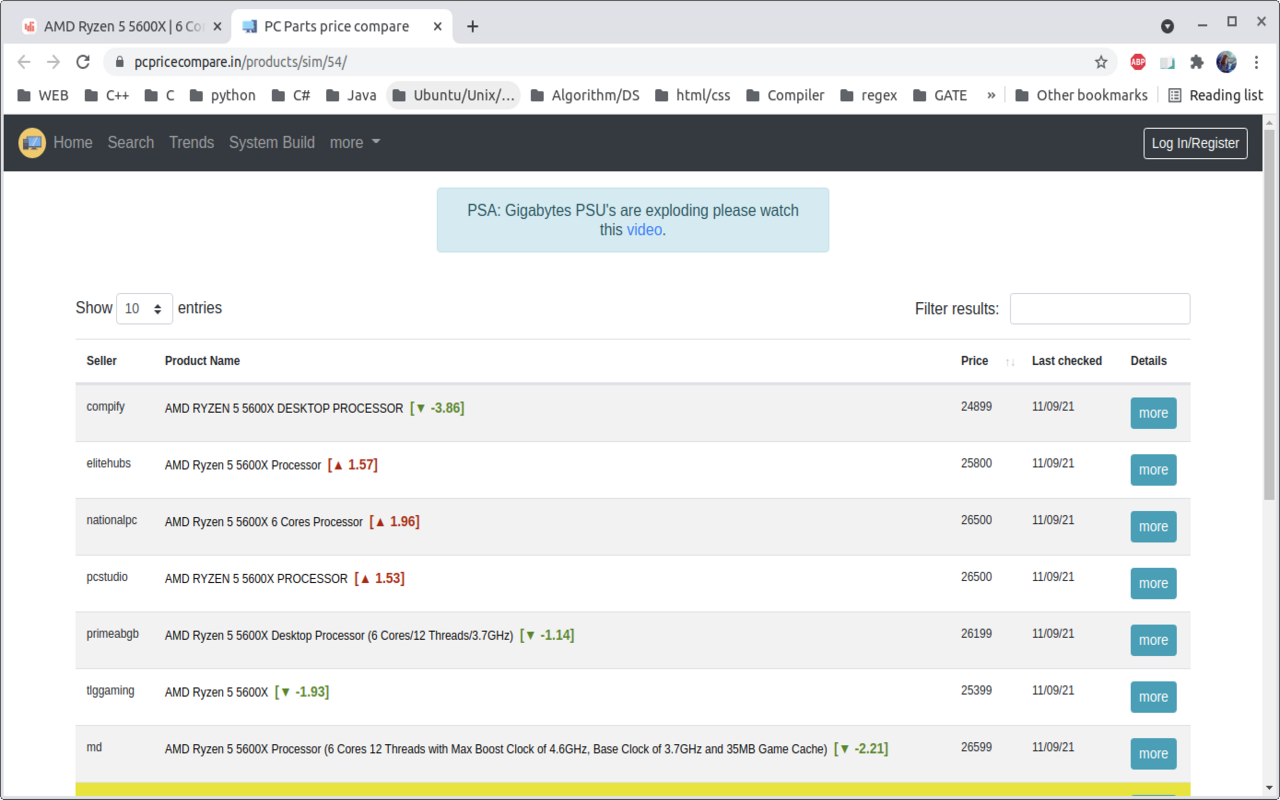Open the System Build nav item
Screen dimensions: 1280x800
[271, 143]
